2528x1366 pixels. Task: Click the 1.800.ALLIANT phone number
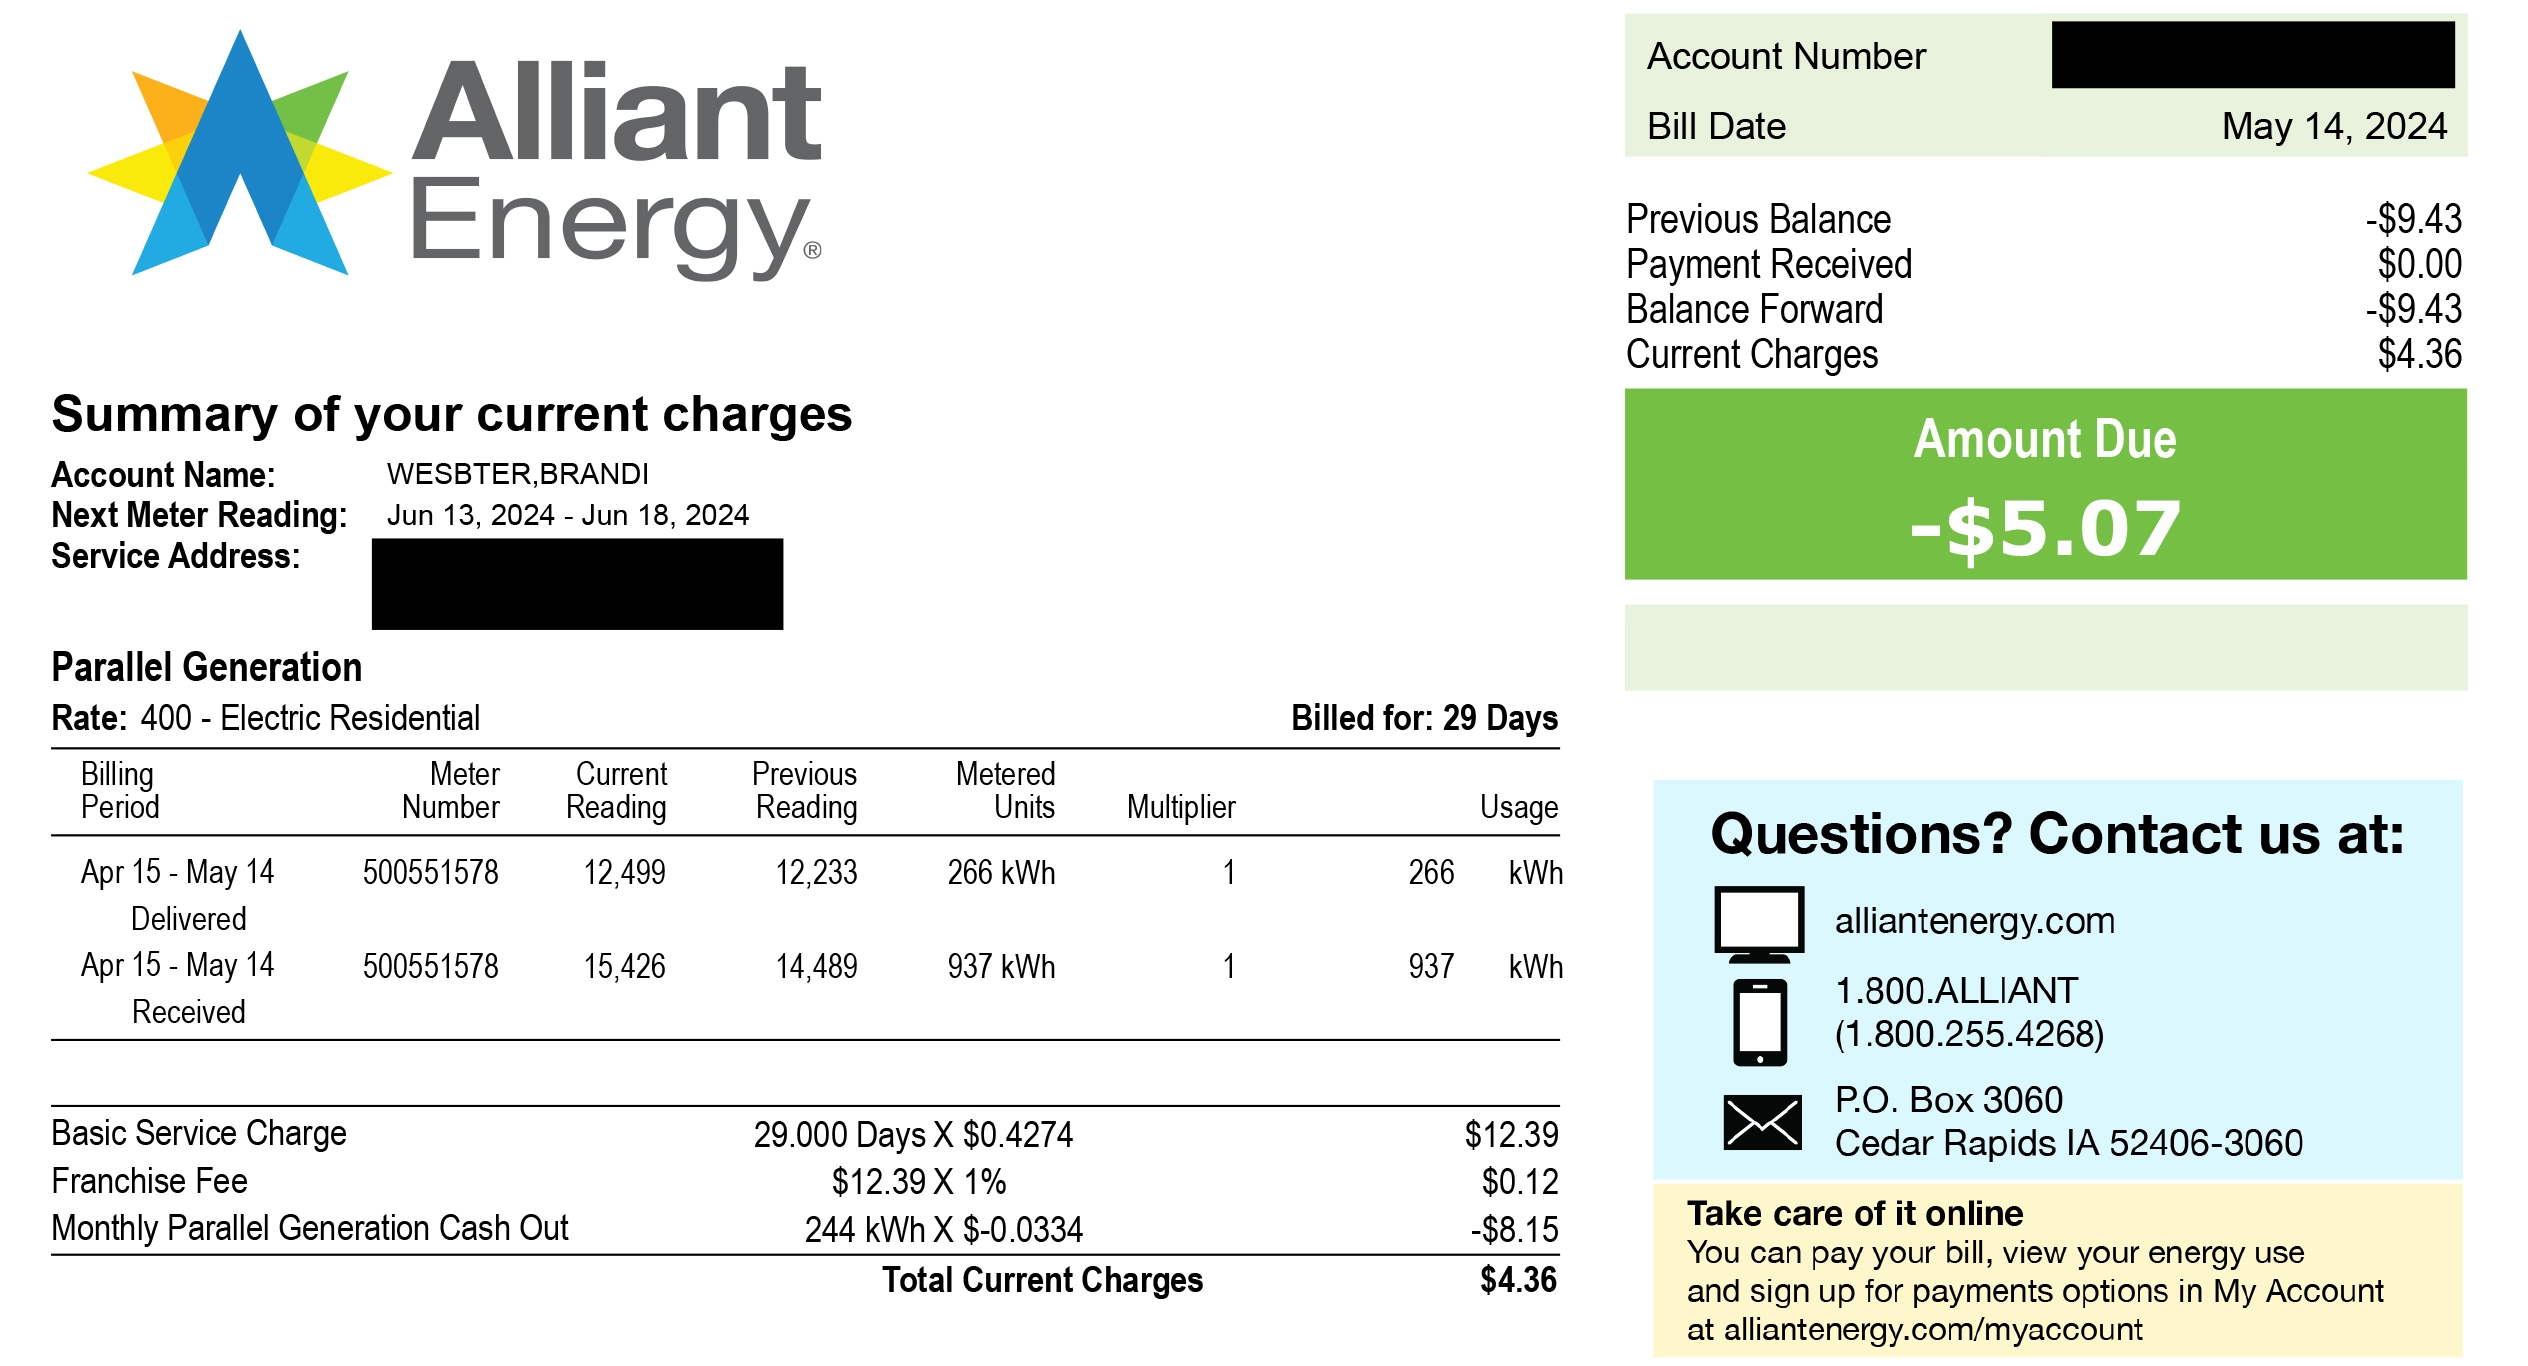coord(1956,991)
